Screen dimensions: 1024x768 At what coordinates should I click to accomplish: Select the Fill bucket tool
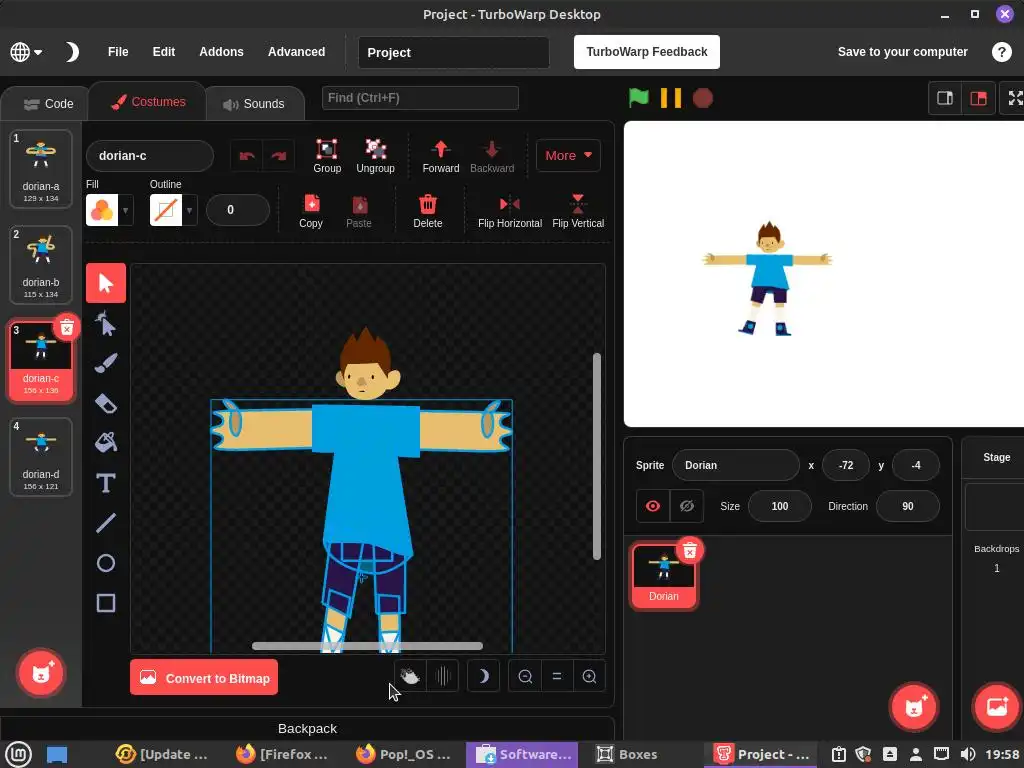click(x=106, y=443)
